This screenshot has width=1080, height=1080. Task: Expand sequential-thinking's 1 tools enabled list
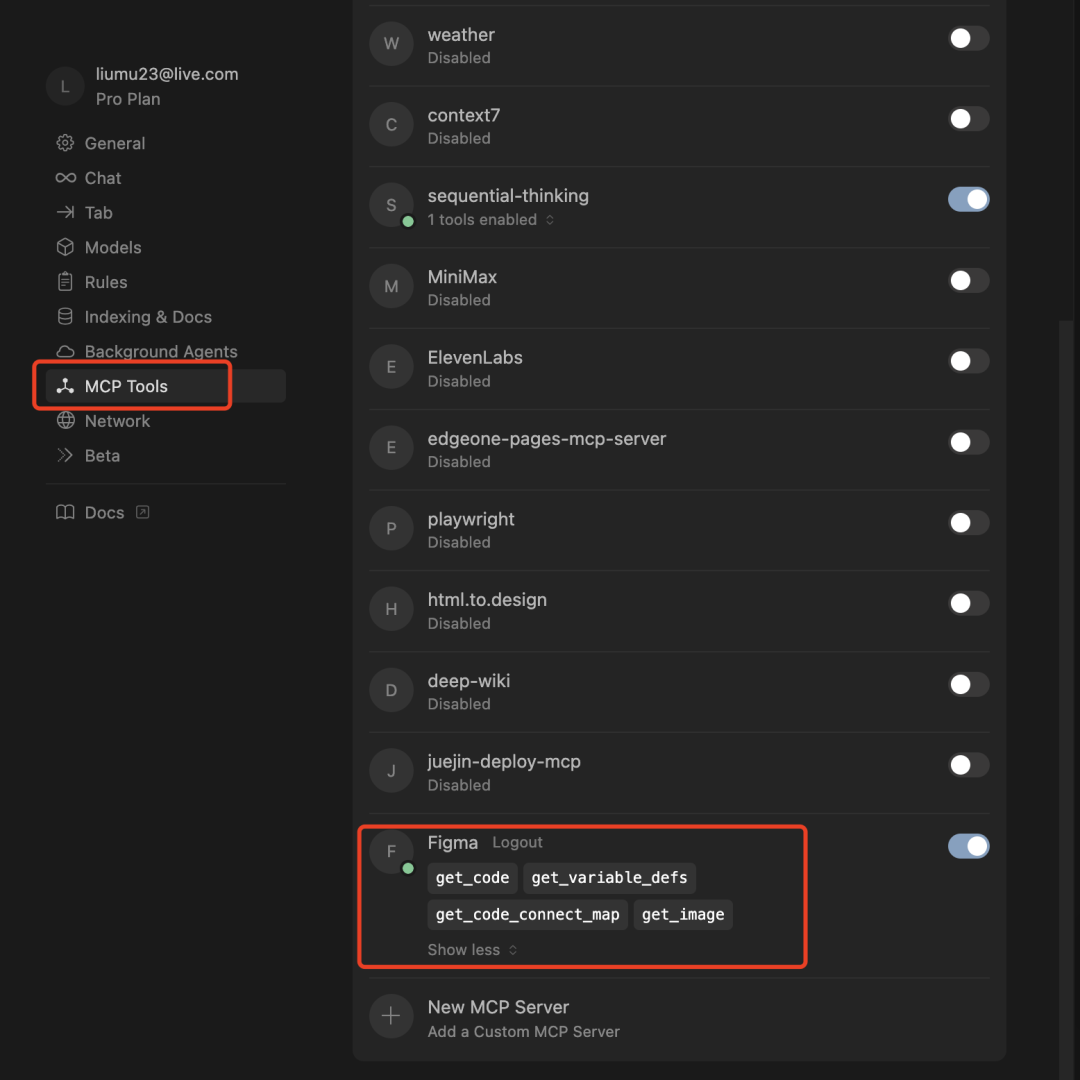[490, 220]
